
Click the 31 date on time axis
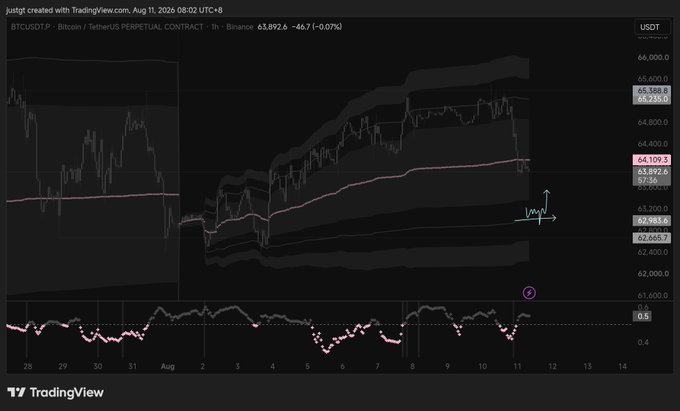click(133, 366)
